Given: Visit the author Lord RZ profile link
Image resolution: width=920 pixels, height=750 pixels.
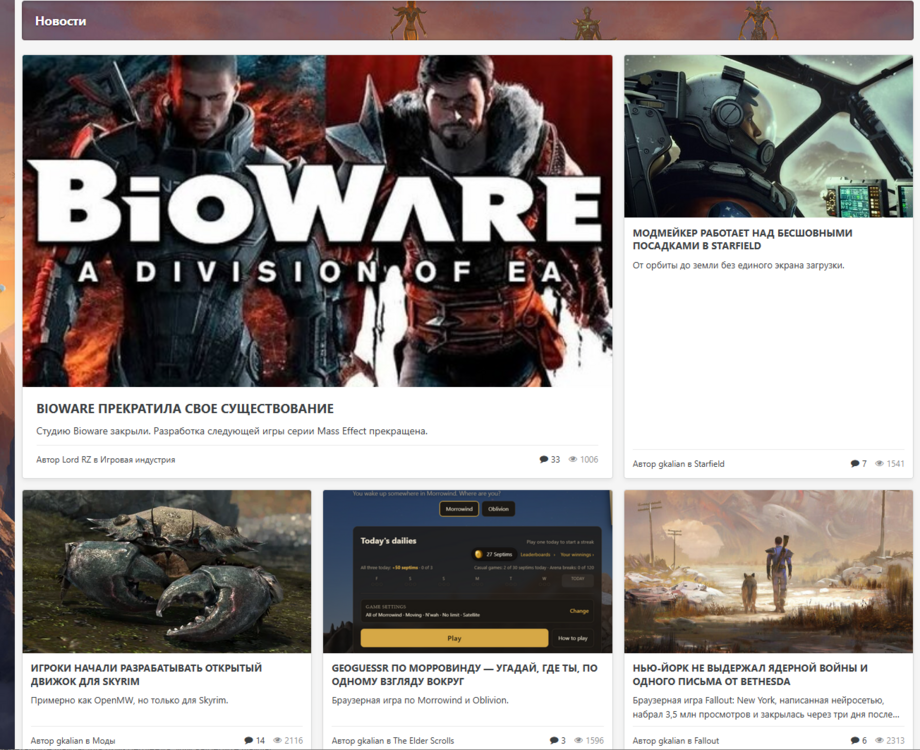Looking at the screenshot, I should click(76, 460).
